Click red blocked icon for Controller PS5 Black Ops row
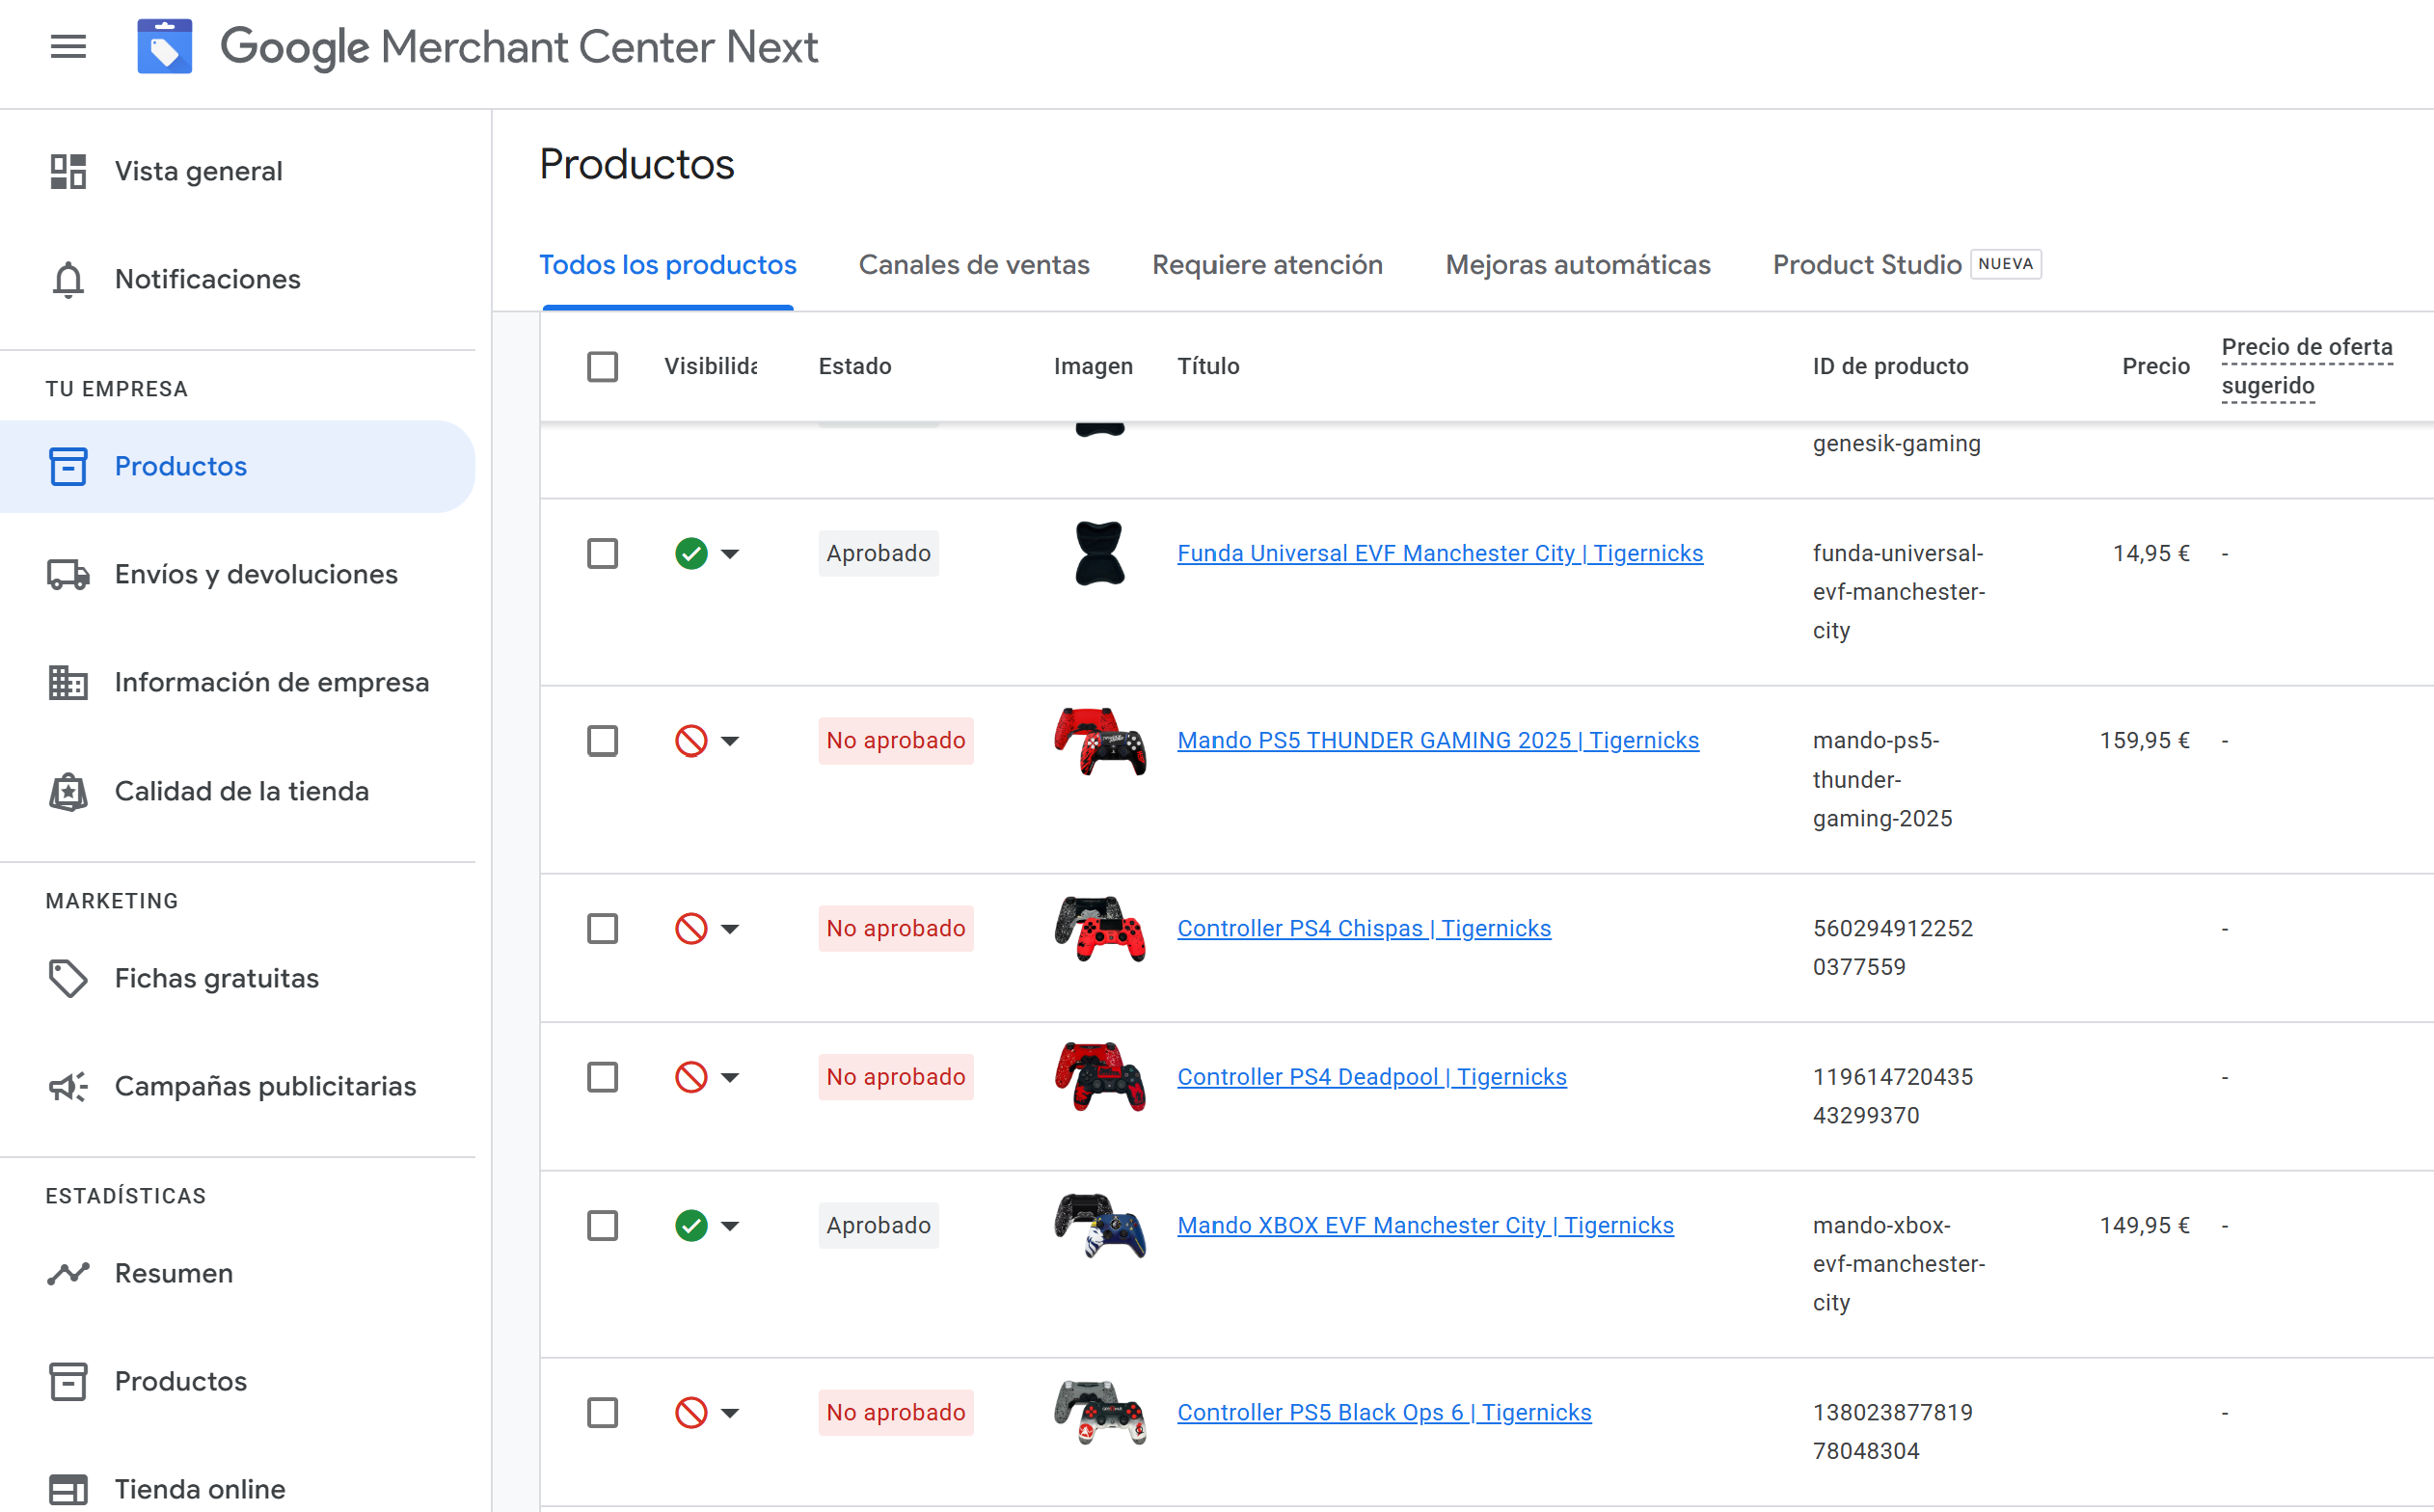 click(691, 1412)
